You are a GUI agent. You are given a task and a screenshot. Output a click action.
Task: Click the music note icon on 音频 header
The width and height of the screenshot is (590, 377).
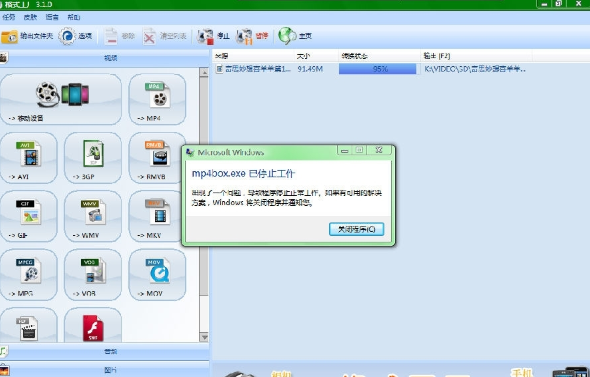(3, 351)
